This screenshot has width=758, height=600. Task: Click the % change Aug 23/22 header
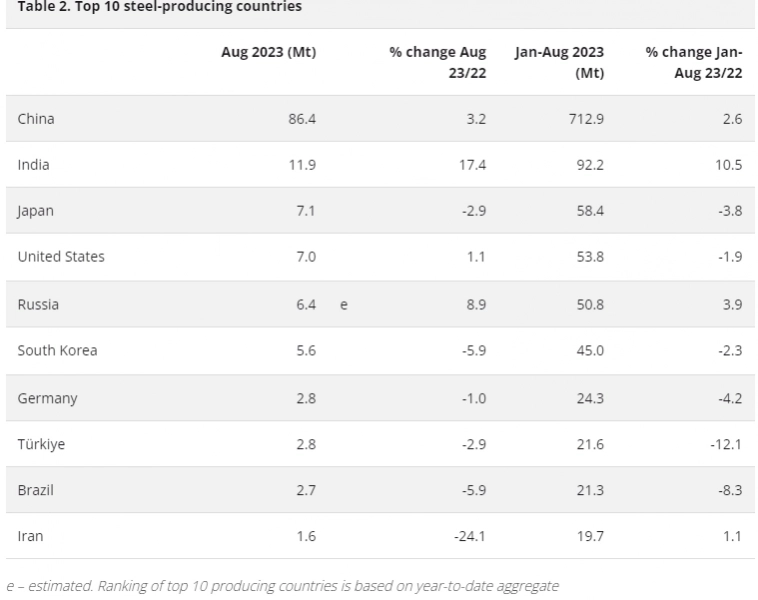[438, 62]
